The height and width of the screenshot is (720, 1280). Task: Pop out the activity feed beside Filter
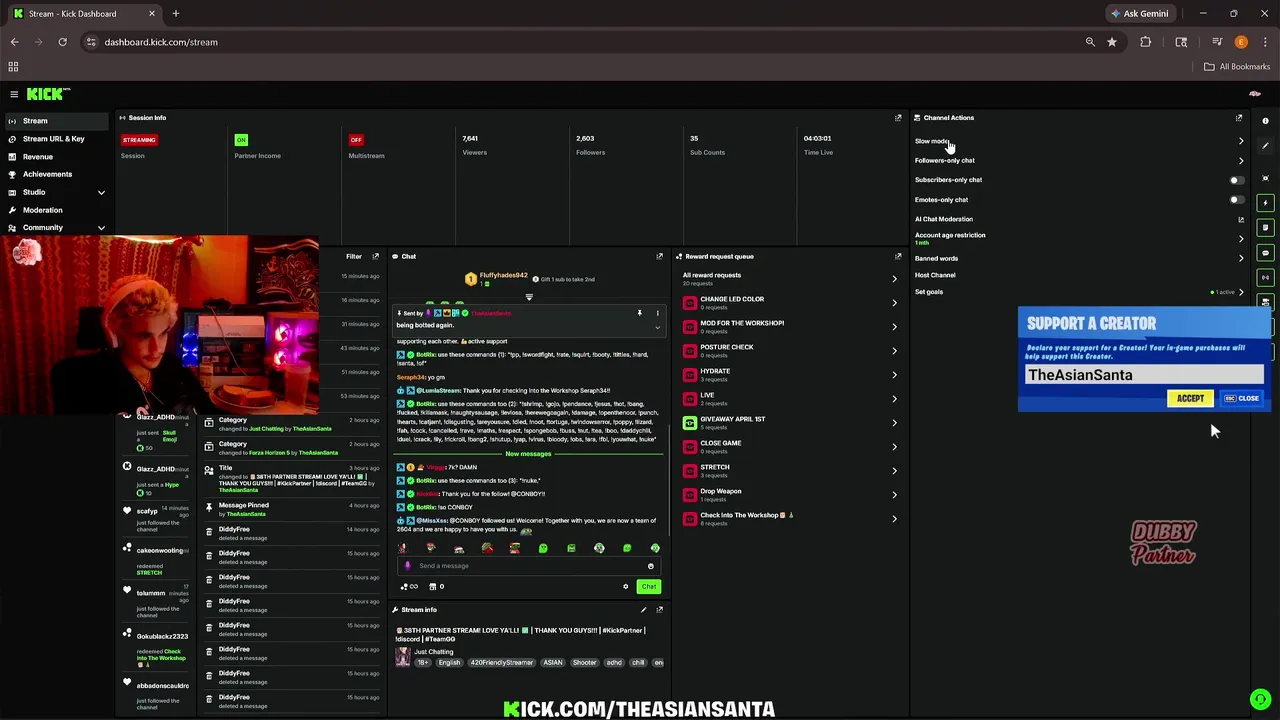[375, 256]
